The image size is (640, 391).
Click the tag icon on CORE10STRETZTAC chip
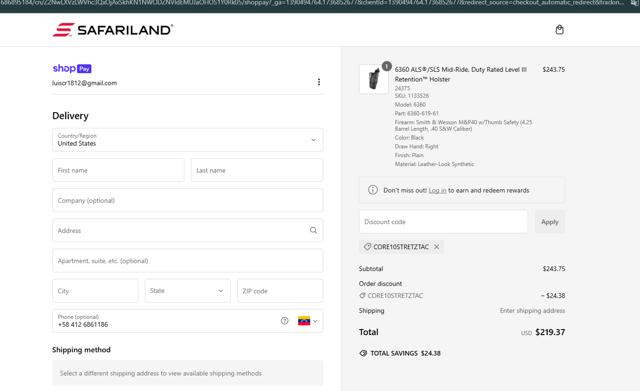[367, 247]
